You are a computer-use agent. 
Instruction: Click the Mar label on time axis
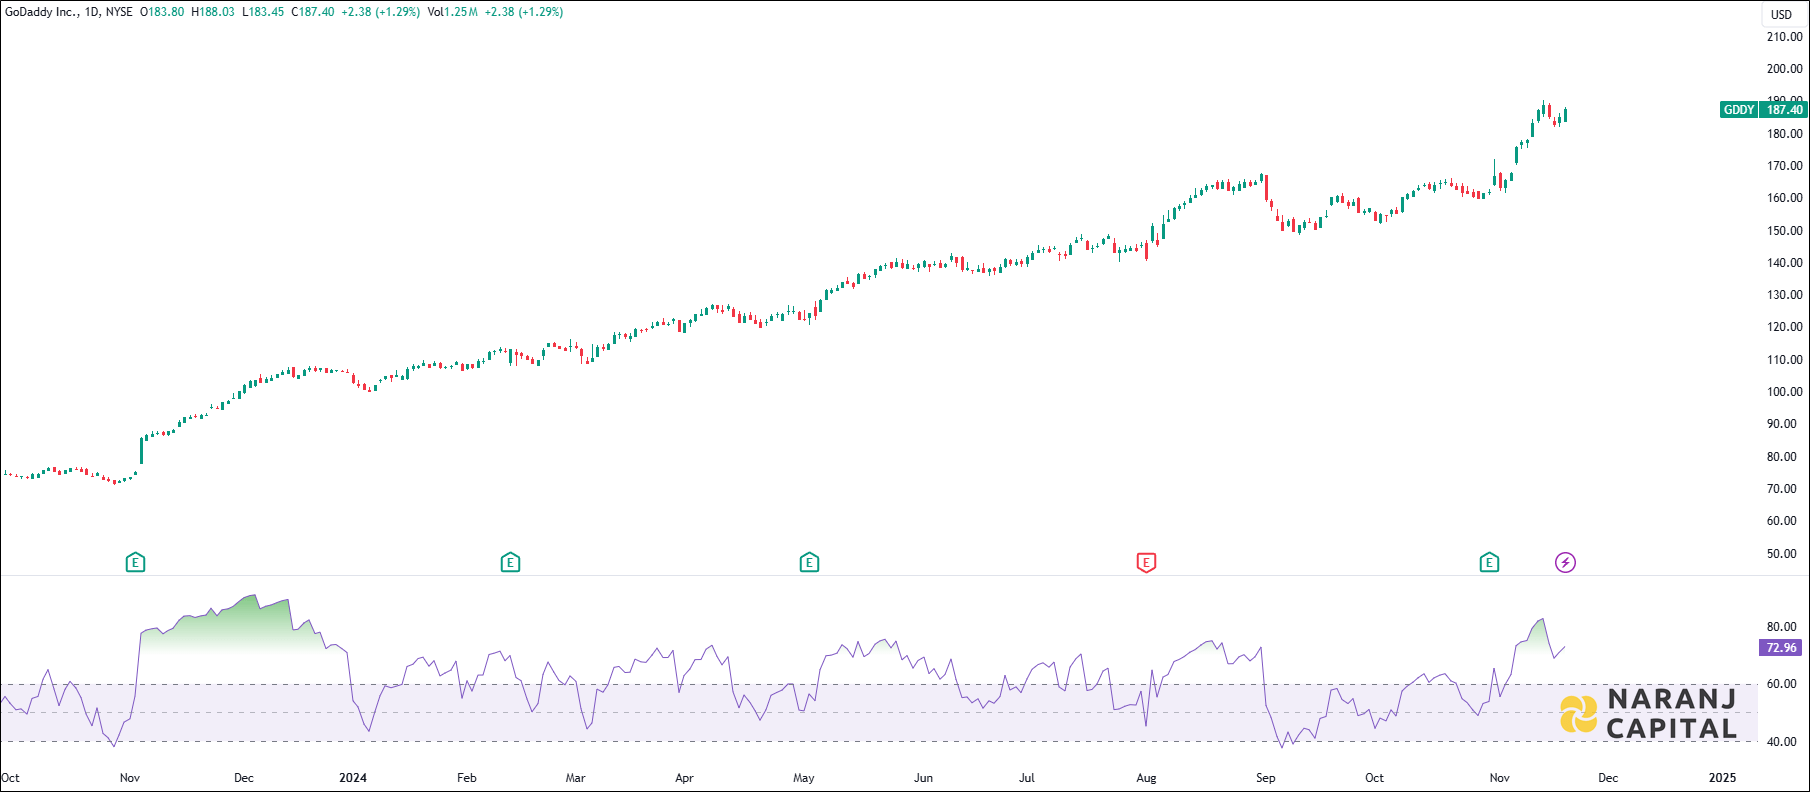pyautogui.click(x=575, y=778)
